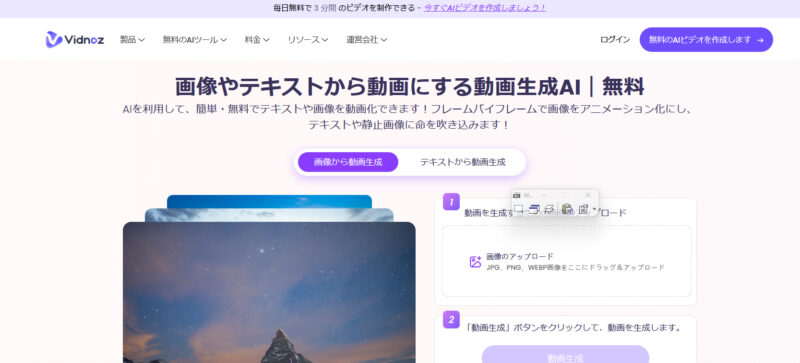Screen dimensions: 800x363
Task: Click the 「動画生成」ボタンをクリックして step text
Action: coord(574,327)
